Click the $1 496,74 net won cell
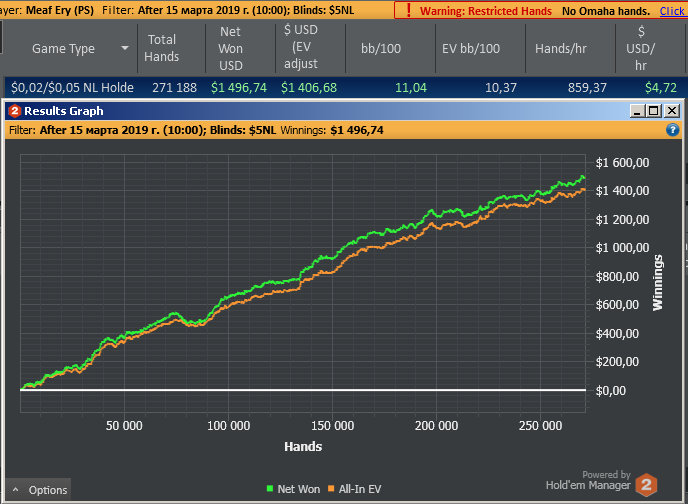Viewport: 688px width, 504px height. [239, 88]
